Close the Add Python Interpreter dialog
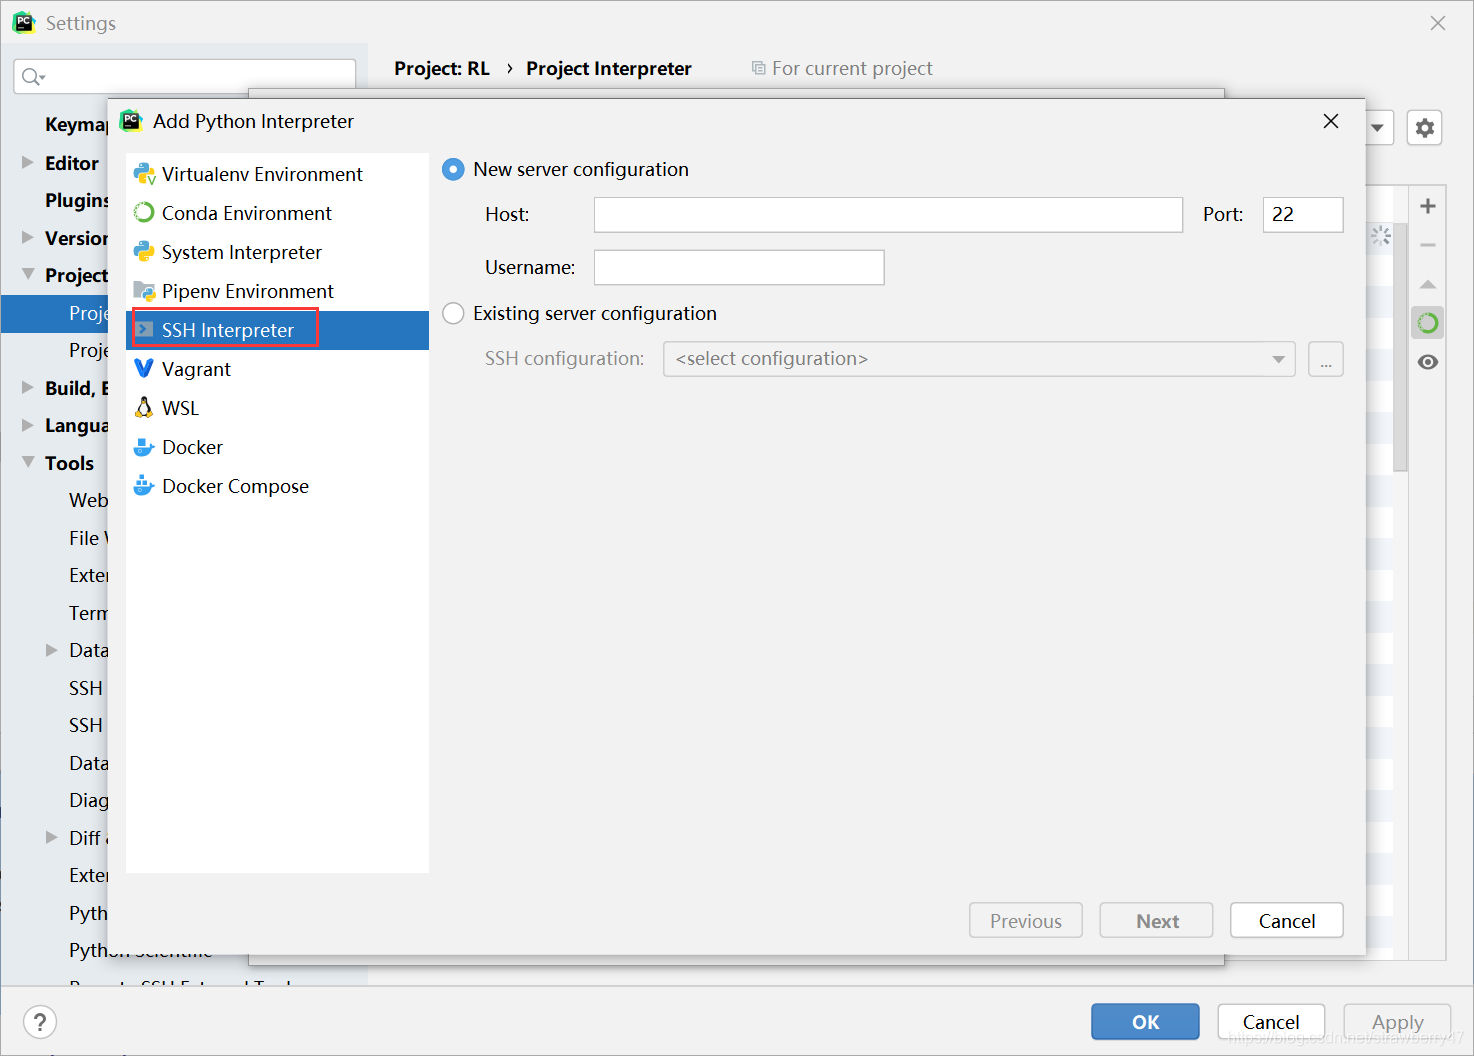This screenshot has width=1474, height=1056. 1331,121
